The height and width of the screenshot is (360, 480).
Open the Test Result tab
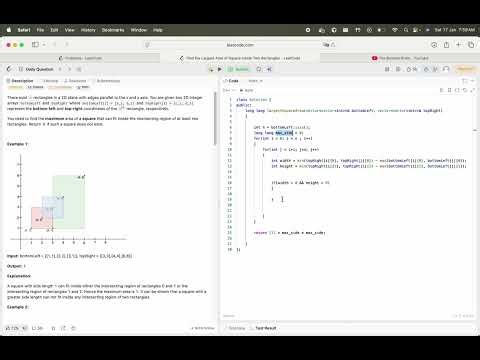tap(263, 328)
